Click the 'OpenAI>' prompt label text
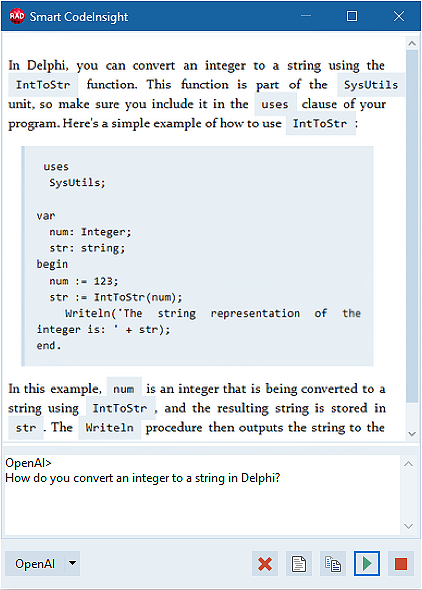The height and width of the screenshot is (590, 422). tap(28, 463)
